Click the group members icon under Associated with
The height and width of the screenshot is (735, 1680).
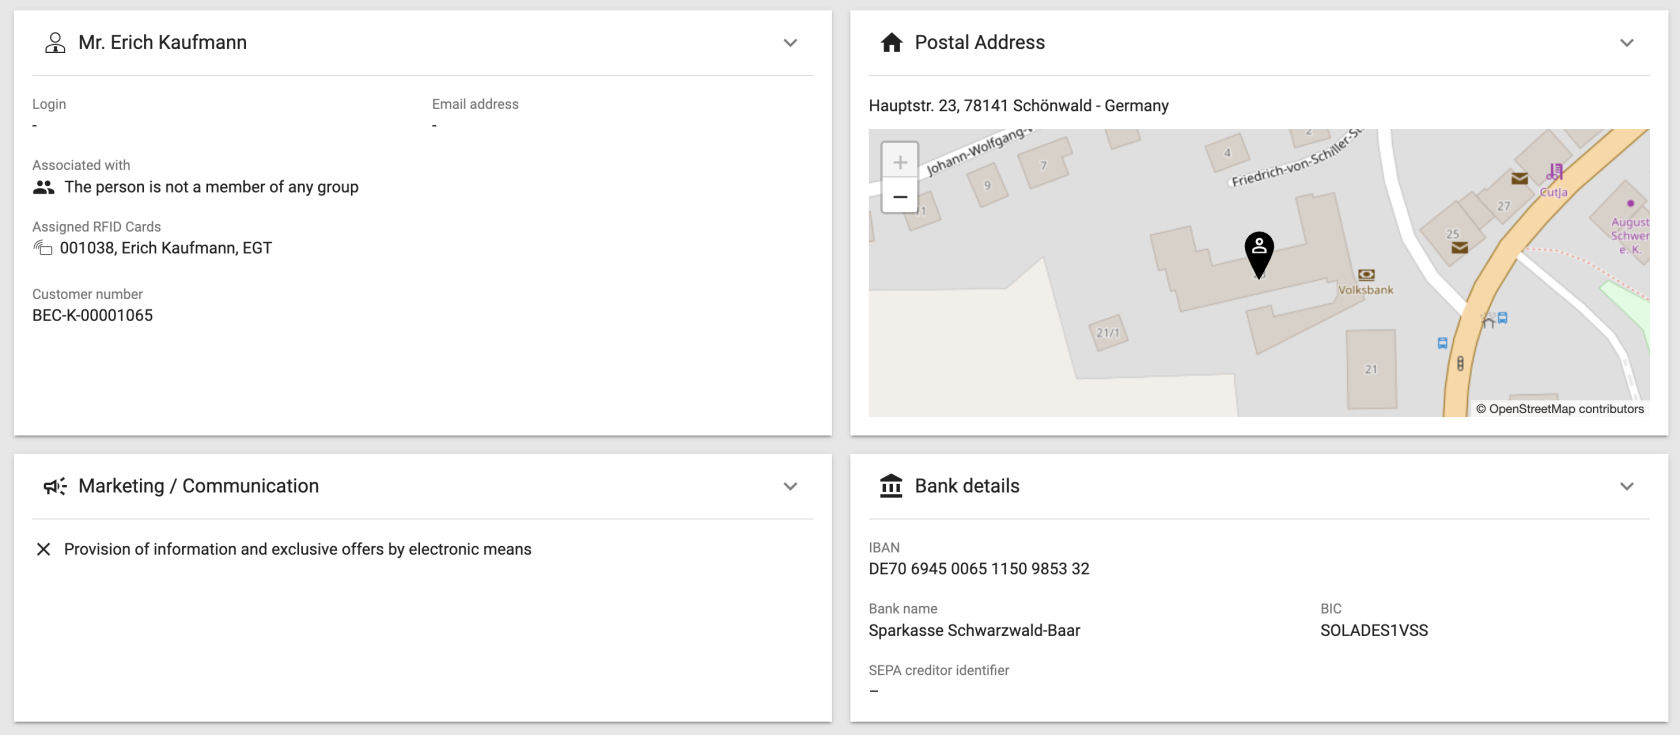pyautogui.click(x=44, y=187)
